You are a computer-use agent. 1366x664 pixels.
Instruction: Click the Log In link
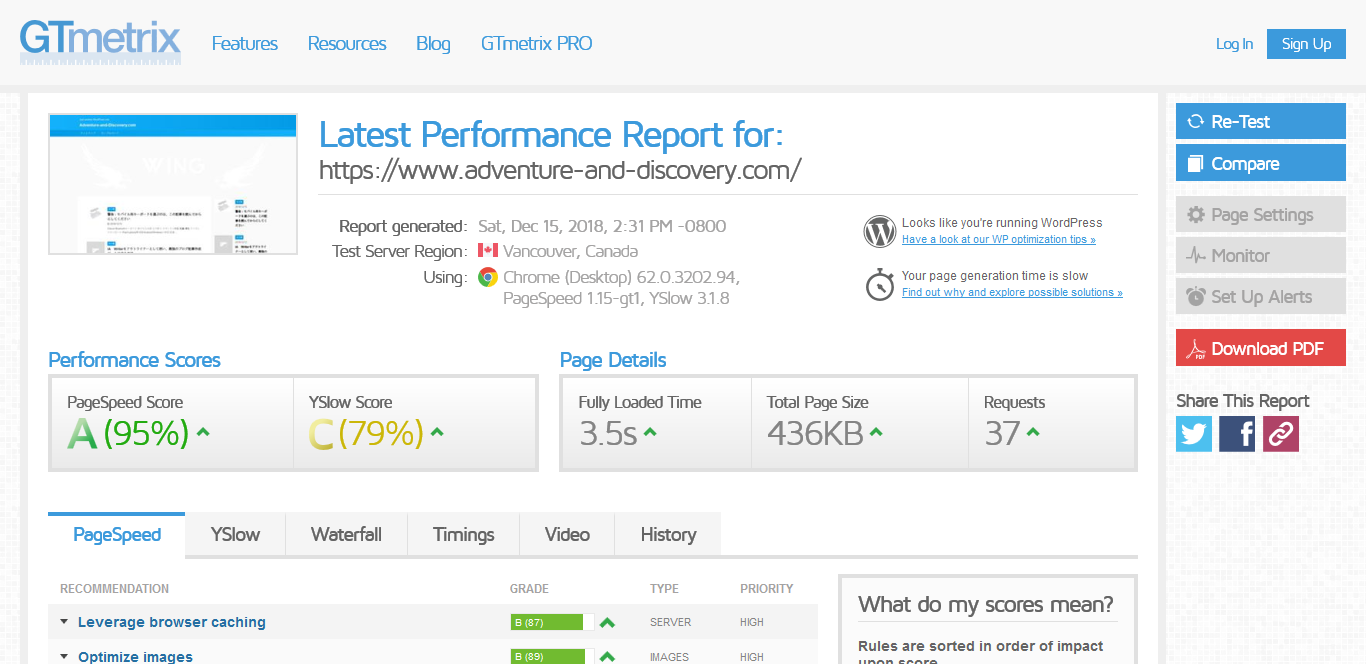tap(1234, 44)
